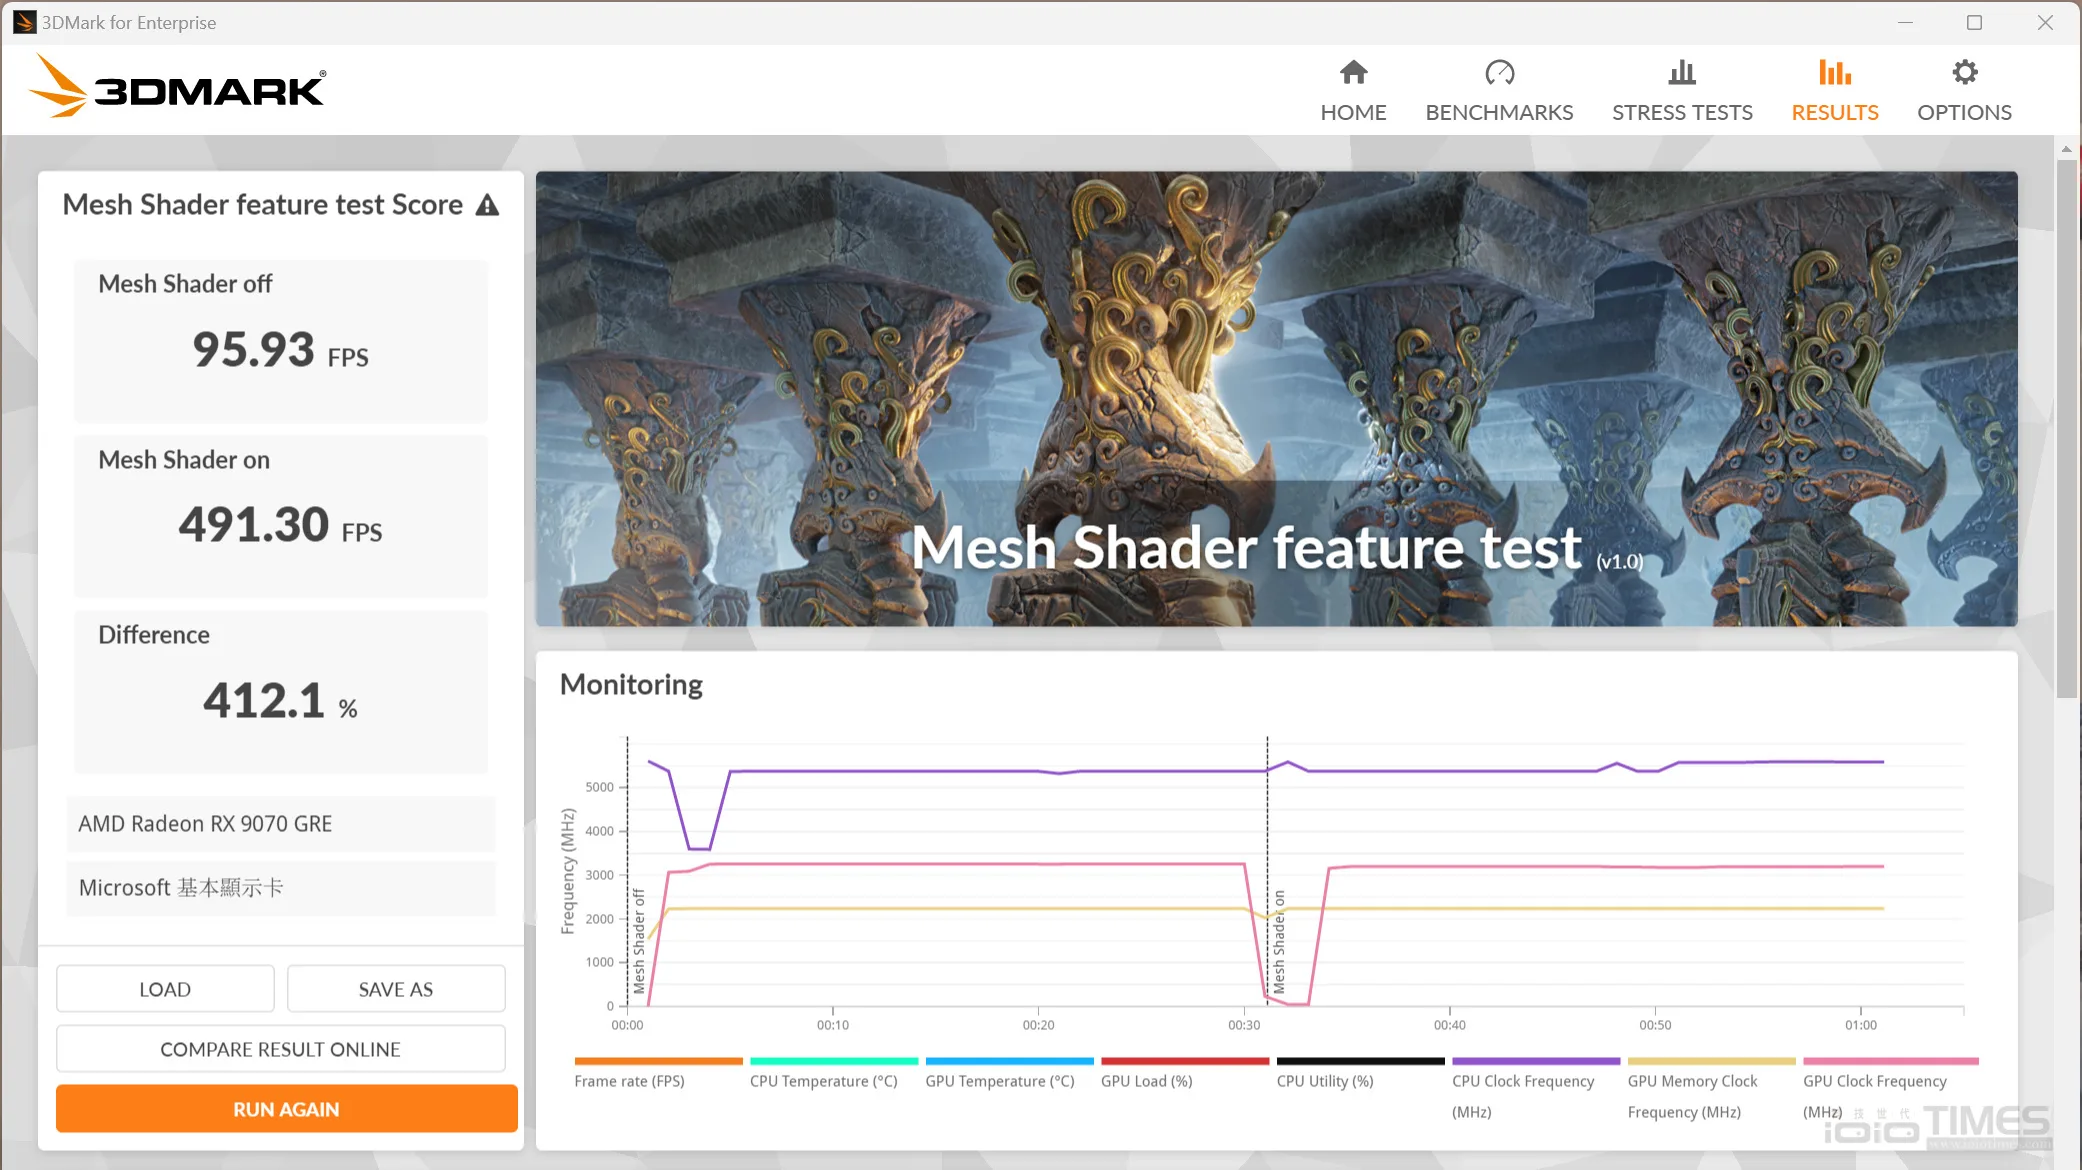Click COMPARE RESULT ONLINE
The image size is (2082, 1170).
pos(280,1049)
